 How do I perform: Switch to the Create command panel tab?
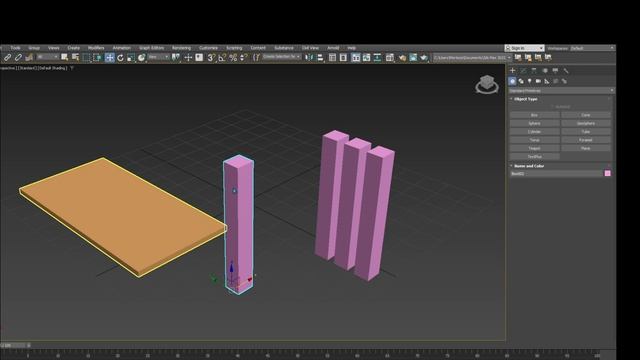coord(513,71)
